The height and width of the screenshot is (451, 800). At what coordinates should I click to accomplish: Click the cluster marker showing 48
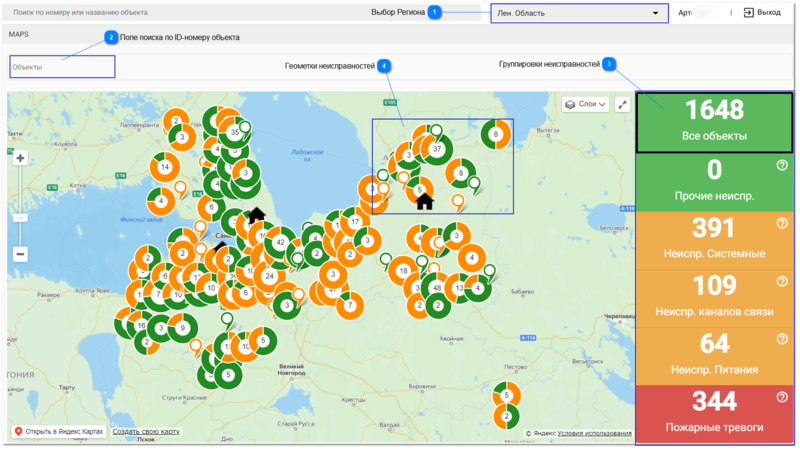tap(437, 288)
